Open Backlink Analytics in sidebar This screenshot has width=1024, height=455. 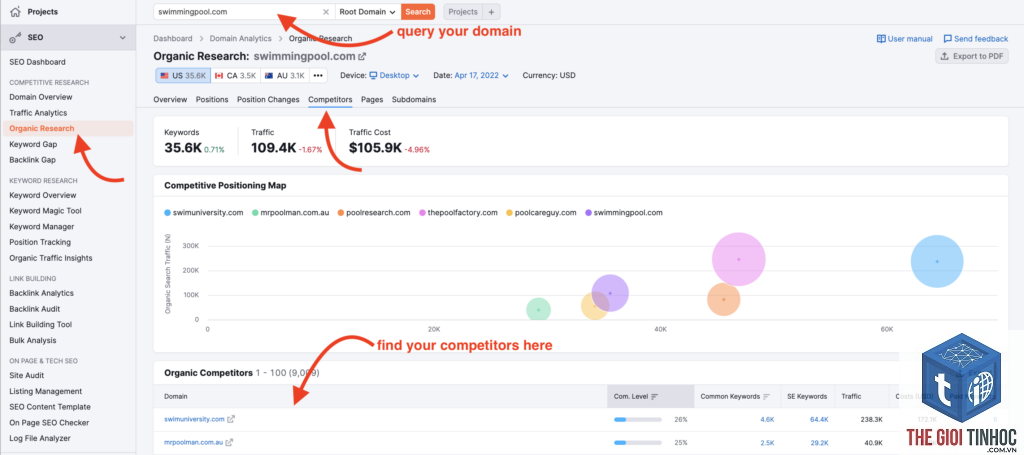(41, 293)
